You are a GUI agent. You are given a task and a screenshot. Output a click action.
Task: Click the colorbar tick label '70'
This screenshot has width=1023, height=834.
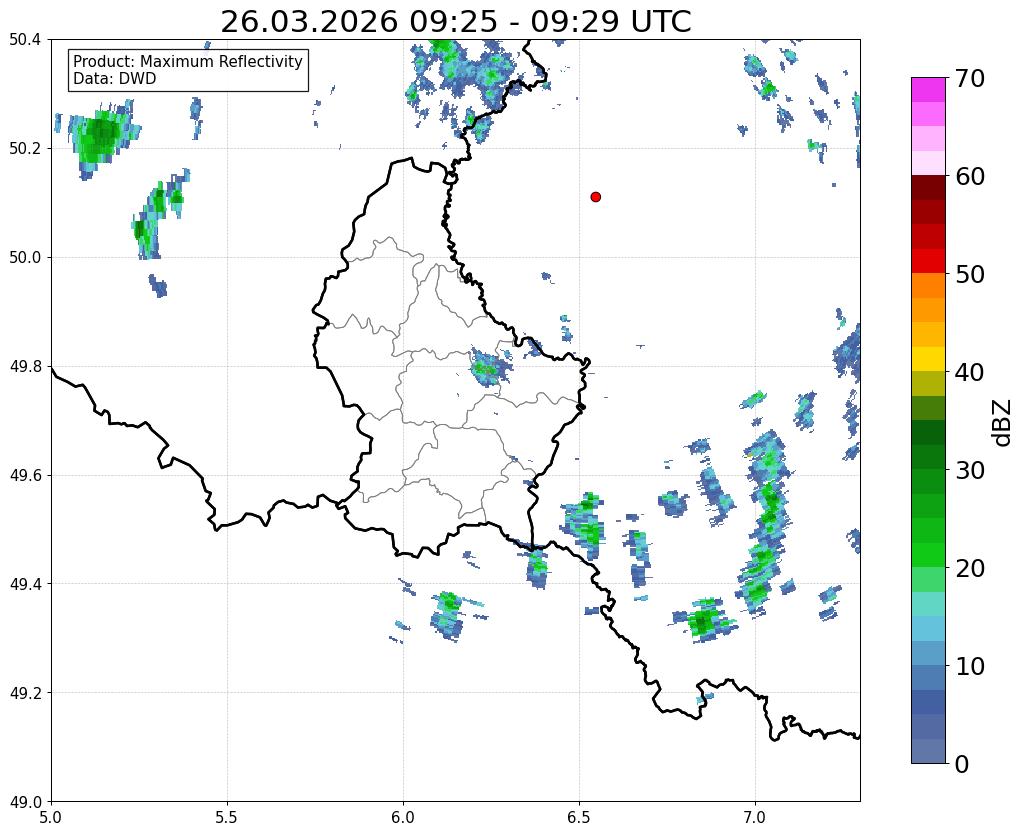pos(970,78)
